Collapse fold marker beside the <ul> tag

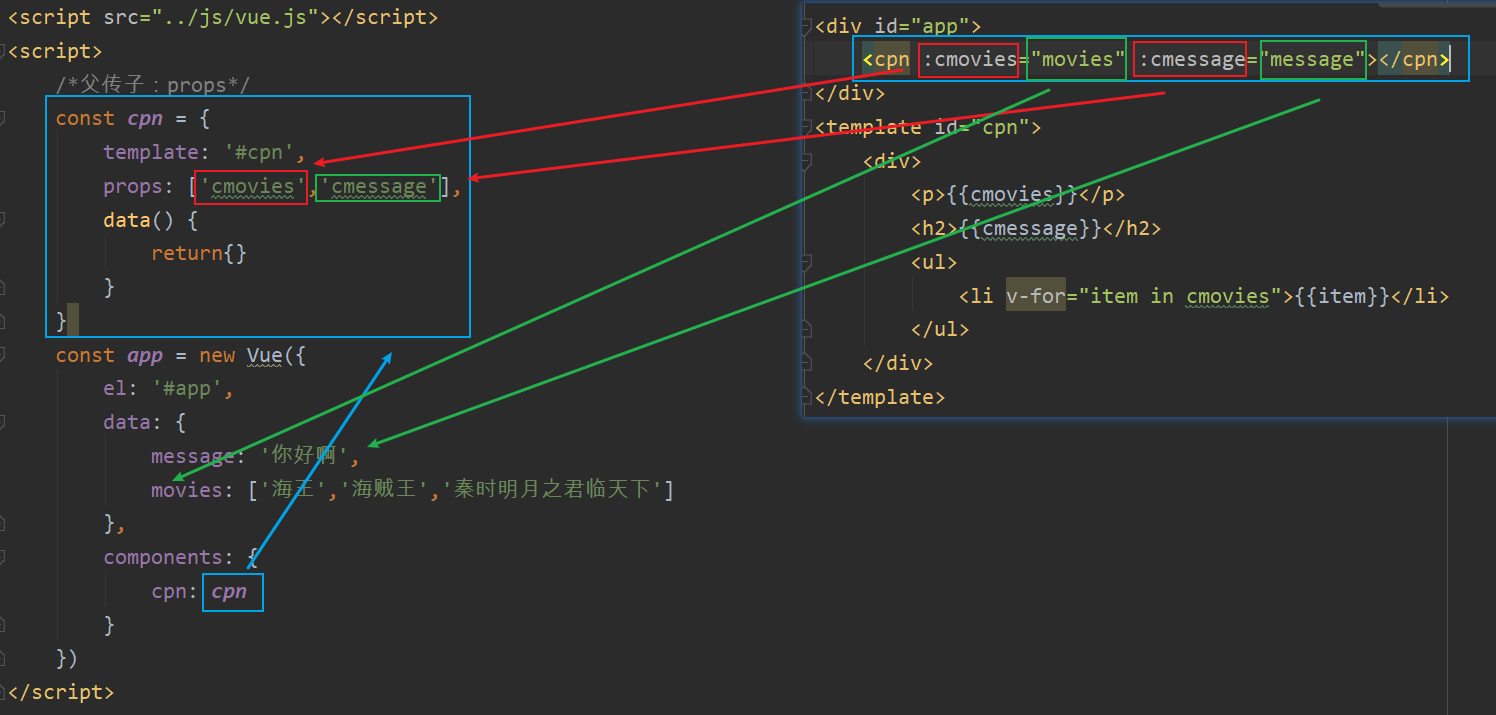(x=806, y=262)
